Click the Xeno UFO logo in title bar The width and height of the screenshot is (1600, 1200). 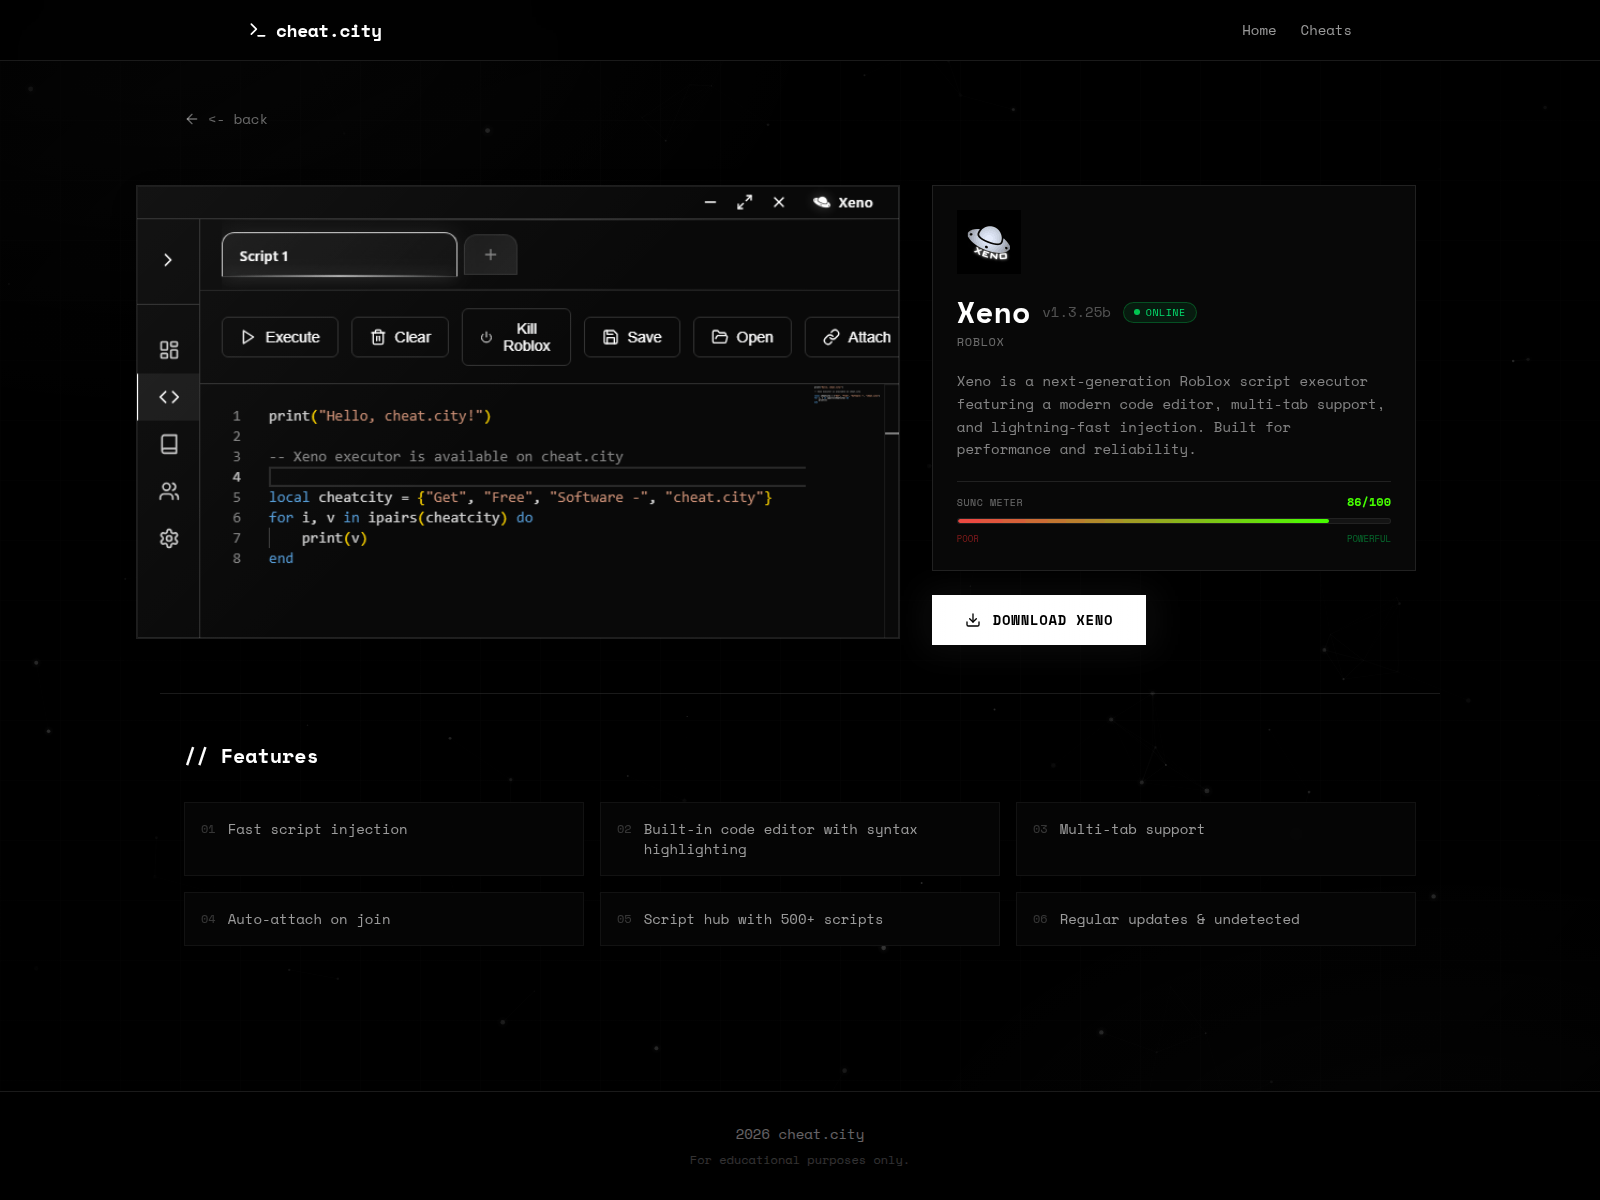[x=822, y=202]
